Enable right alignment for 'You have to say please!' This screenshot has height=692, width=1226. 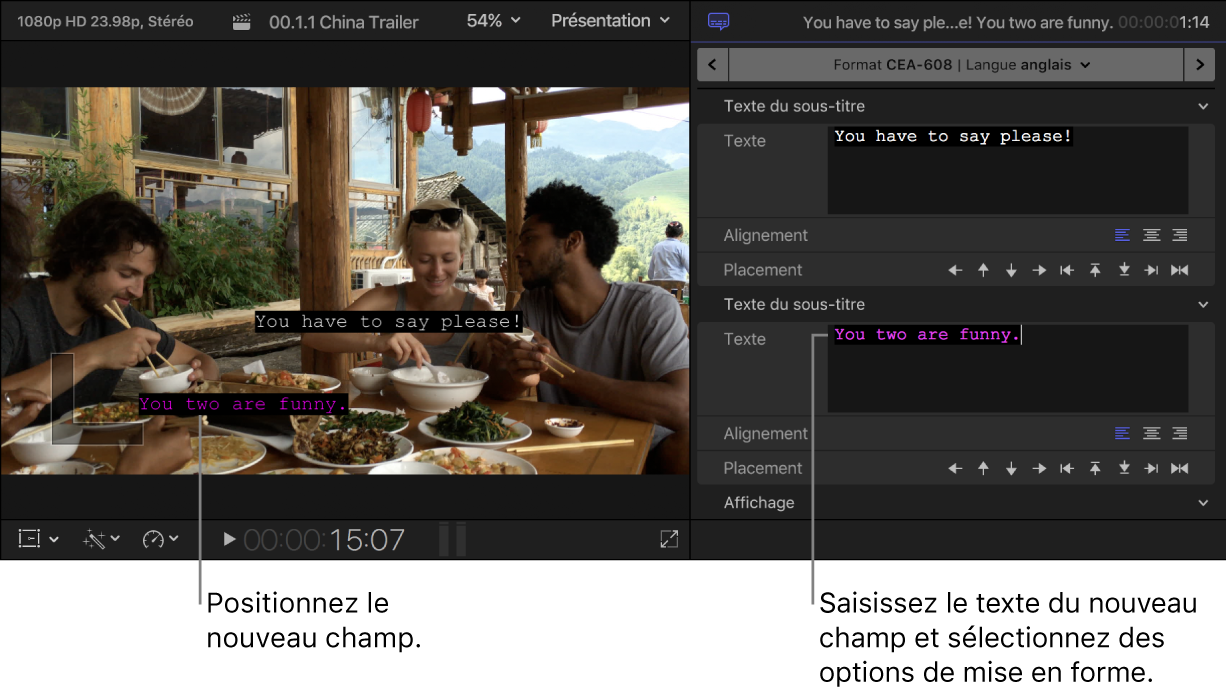(x=1179, y=235)
